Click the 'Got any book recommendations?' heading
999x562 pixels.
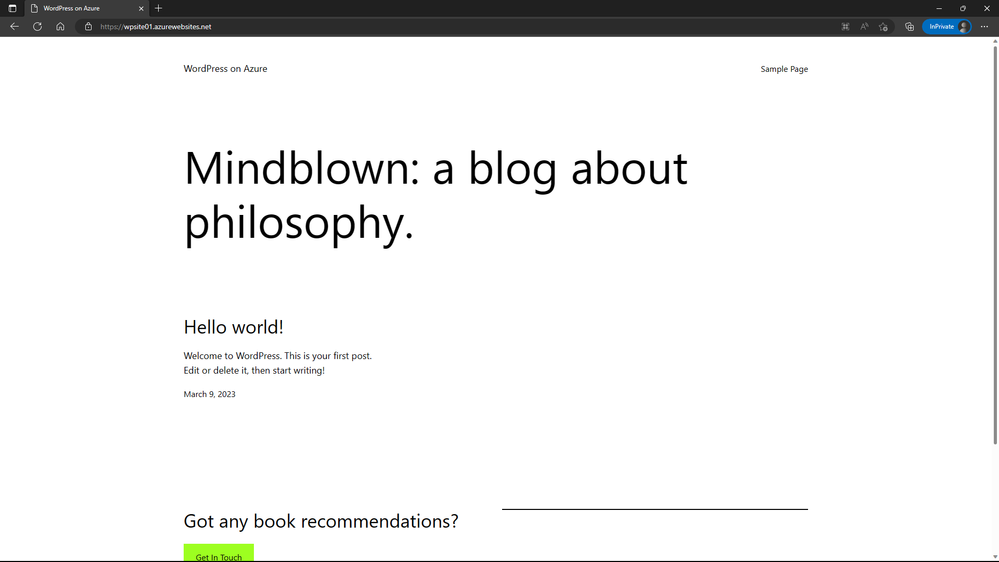(x=320, y=521)
